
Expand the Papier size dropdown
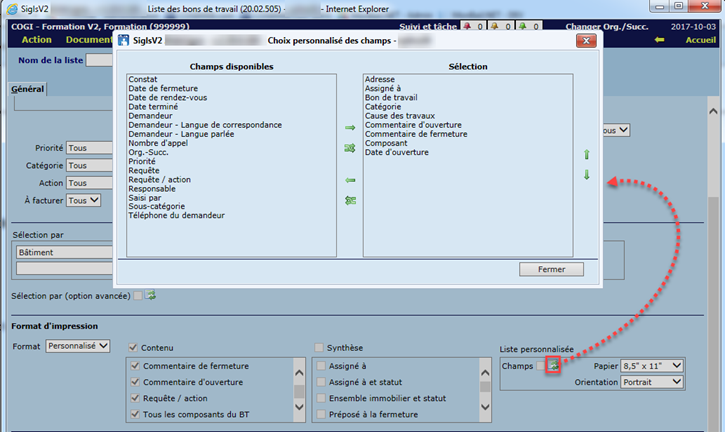pos(652,366)
